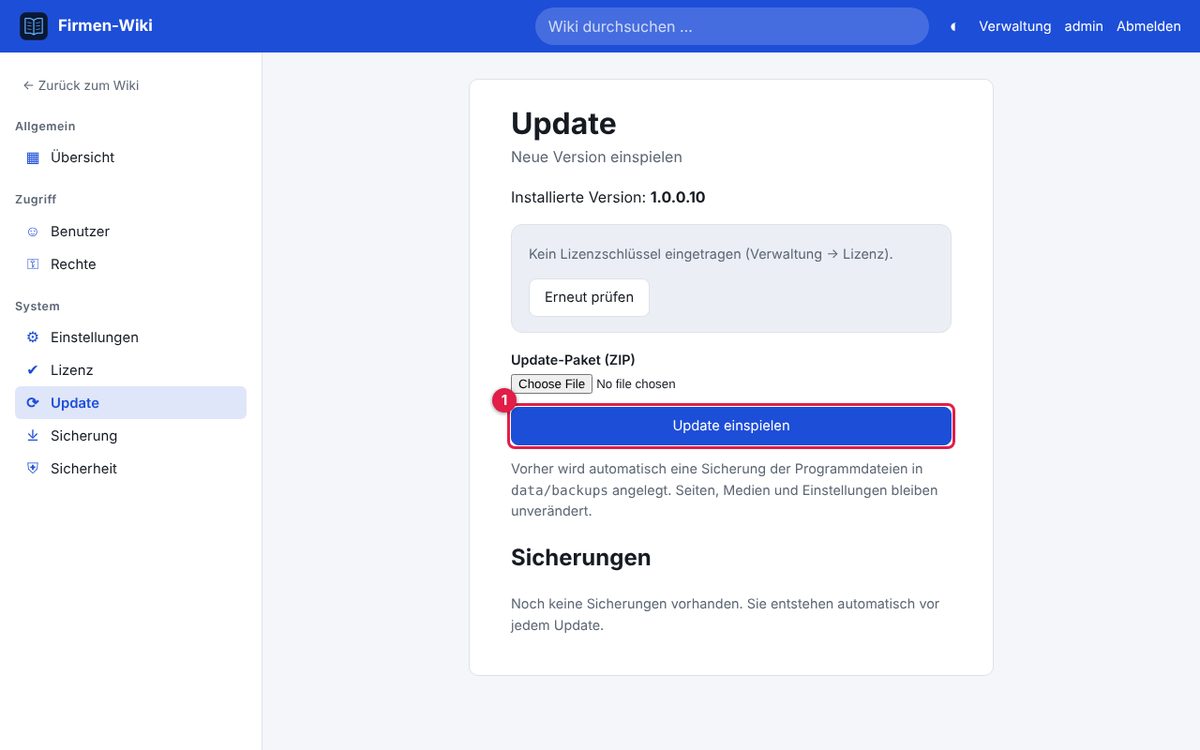Click the Benutzer smiley icon
The width and height of the screenshot is (1200, 750).
(32, 232)
